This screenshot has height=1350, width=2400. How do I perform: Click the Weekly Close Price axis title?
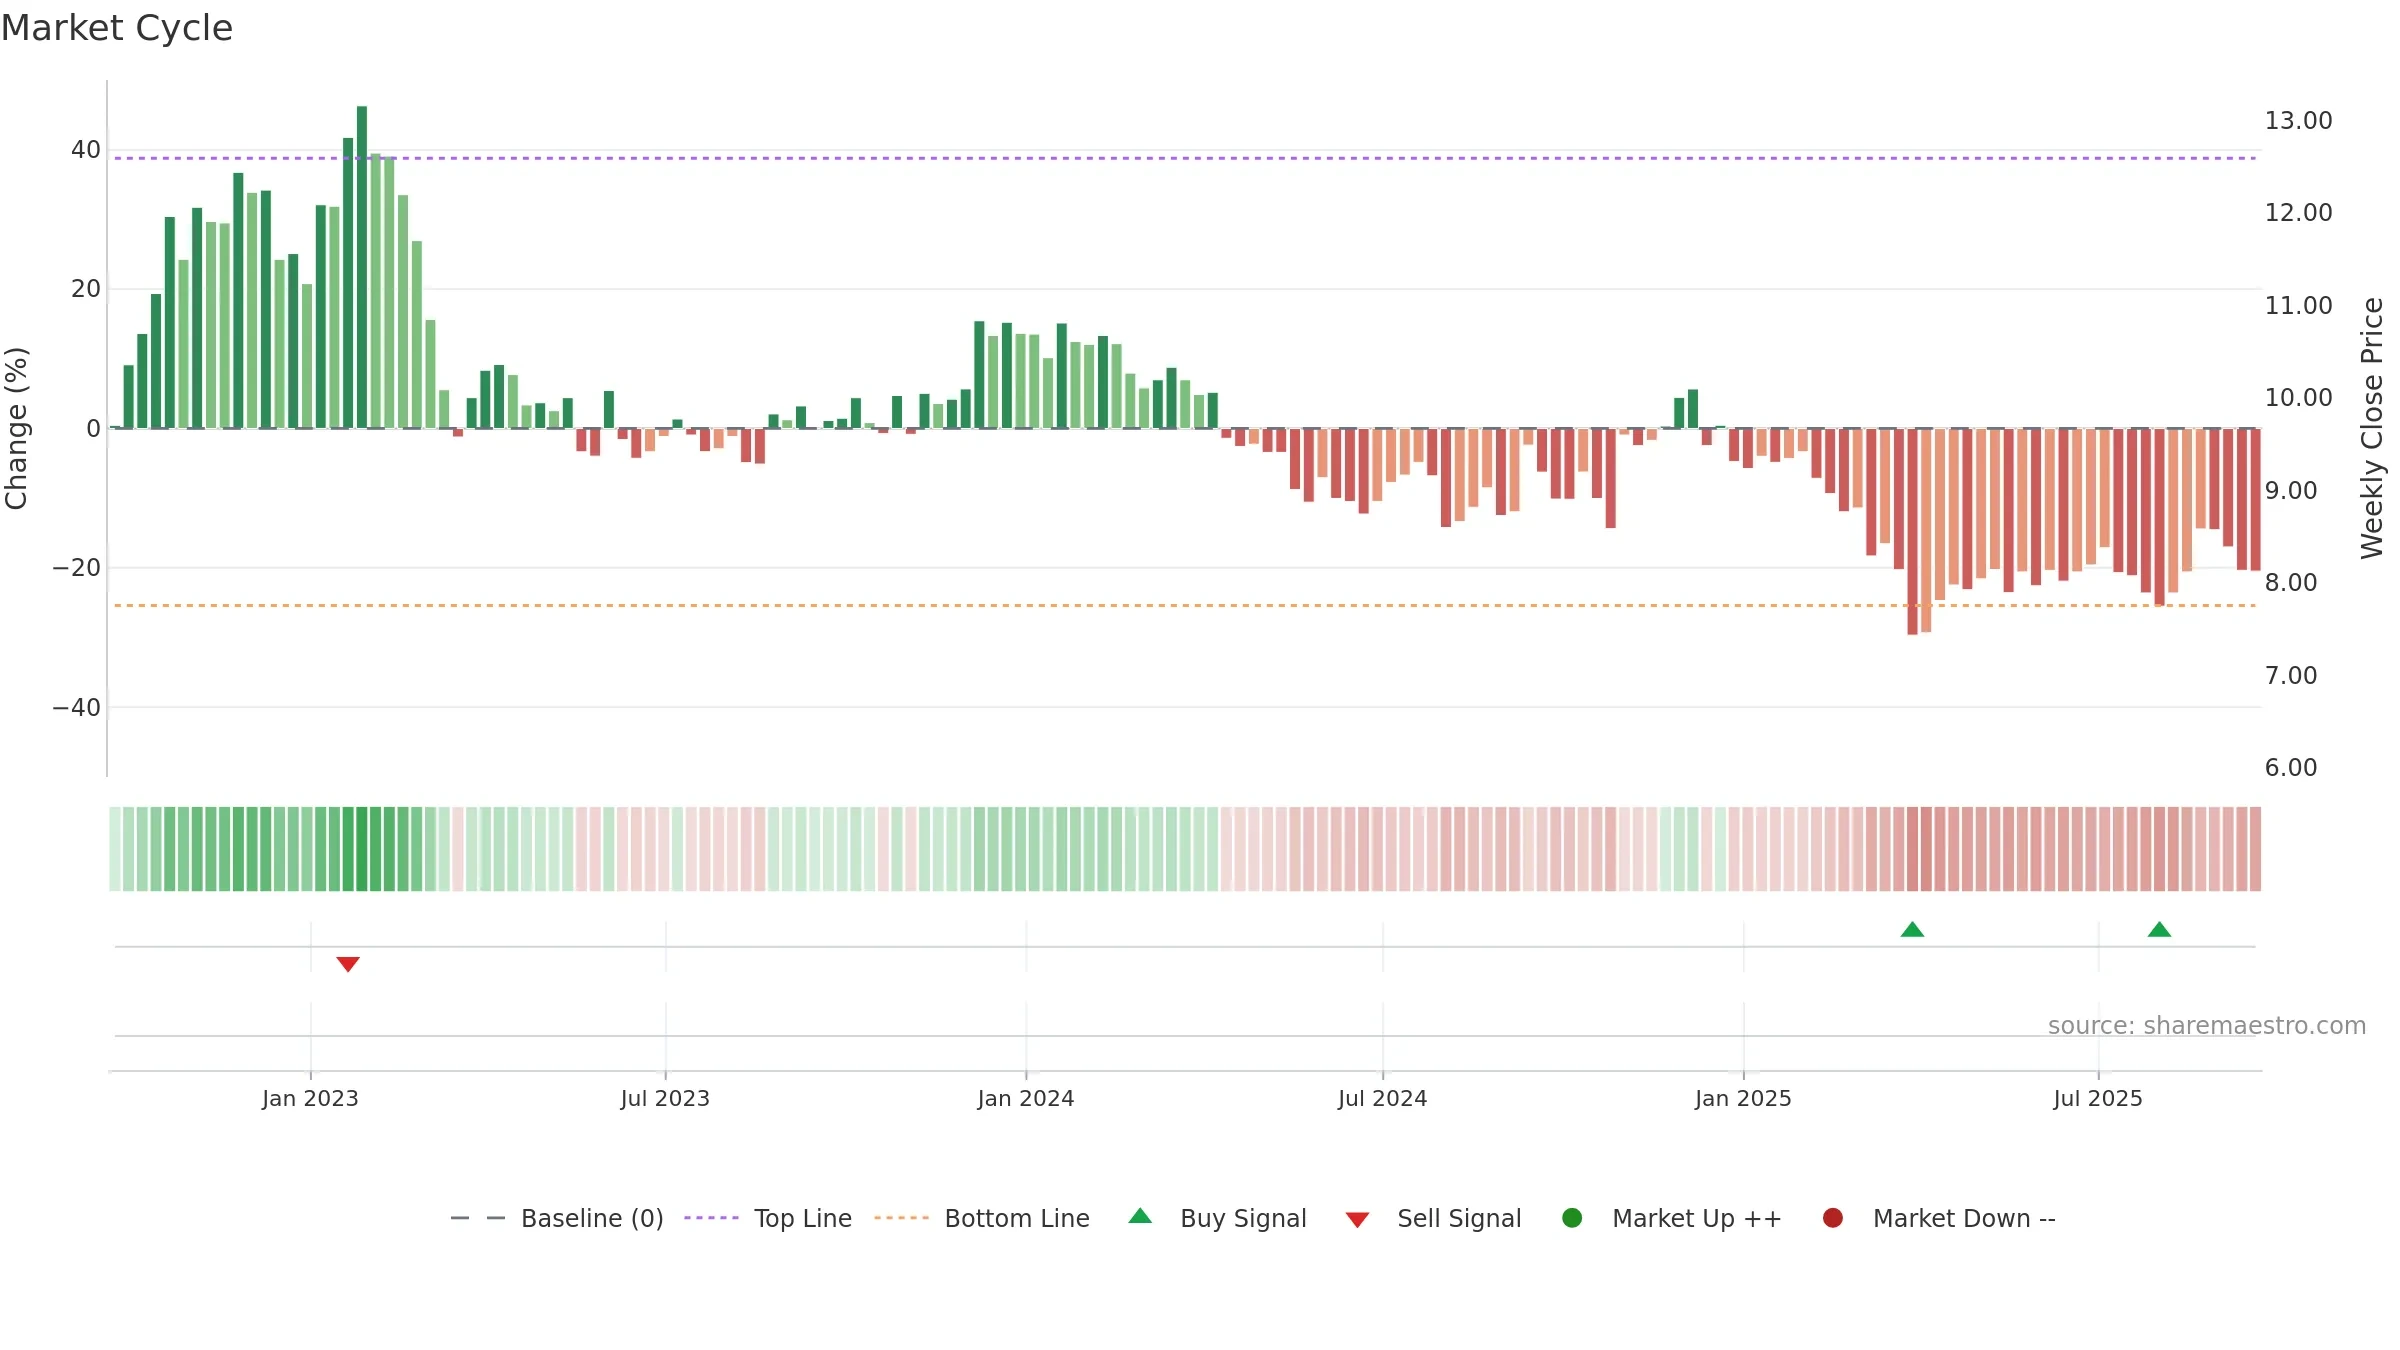click(2372, 428)
